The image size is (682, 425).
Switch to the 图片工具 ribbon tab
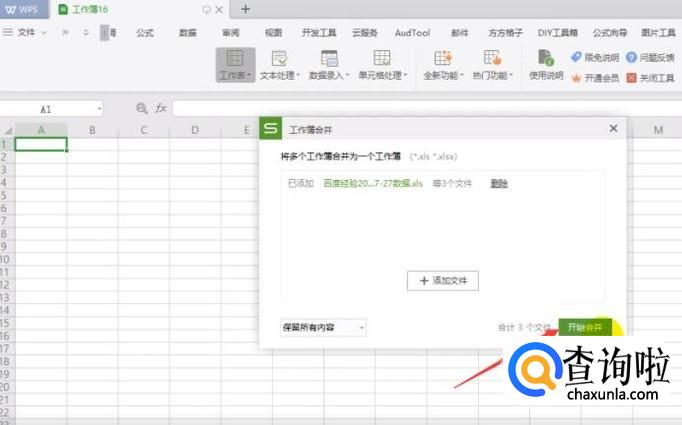tap(658, 33)
